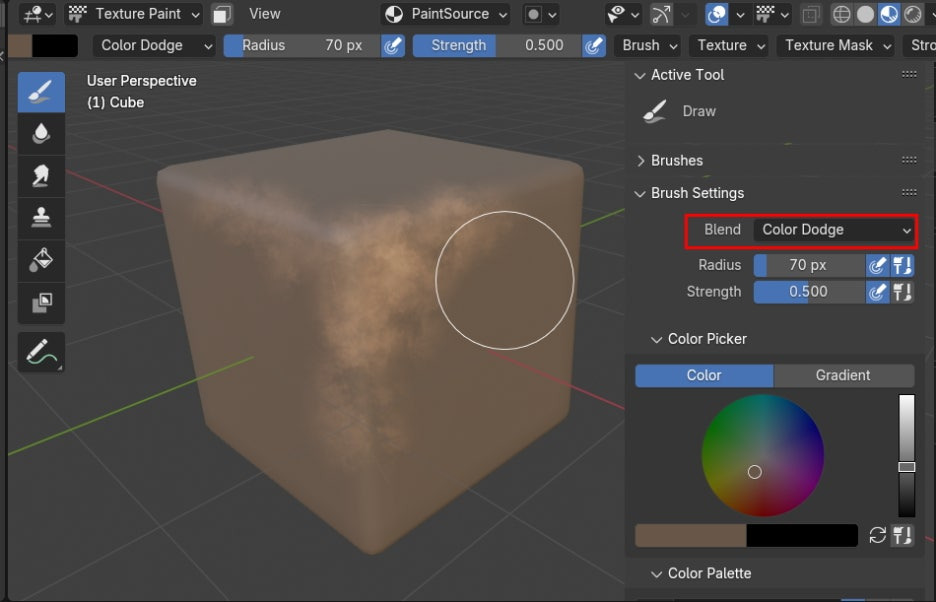Switch to wireframe shading

[x=842, y=14]
